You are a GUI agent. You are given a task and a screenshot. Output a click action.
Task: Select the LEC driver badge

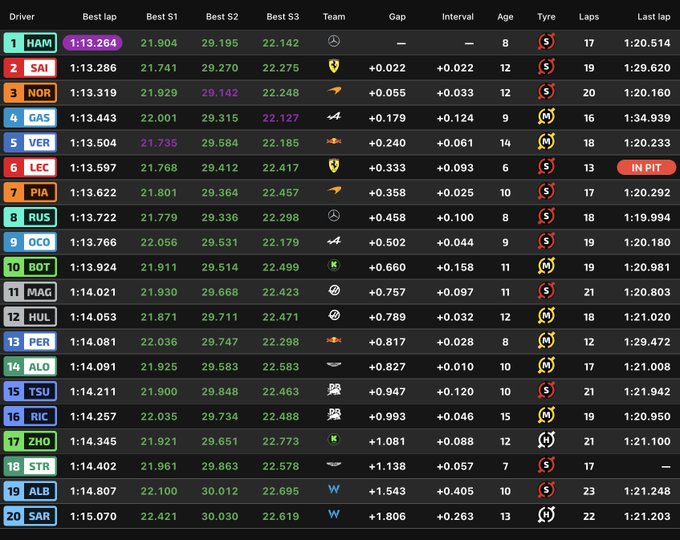pos(30,167)
